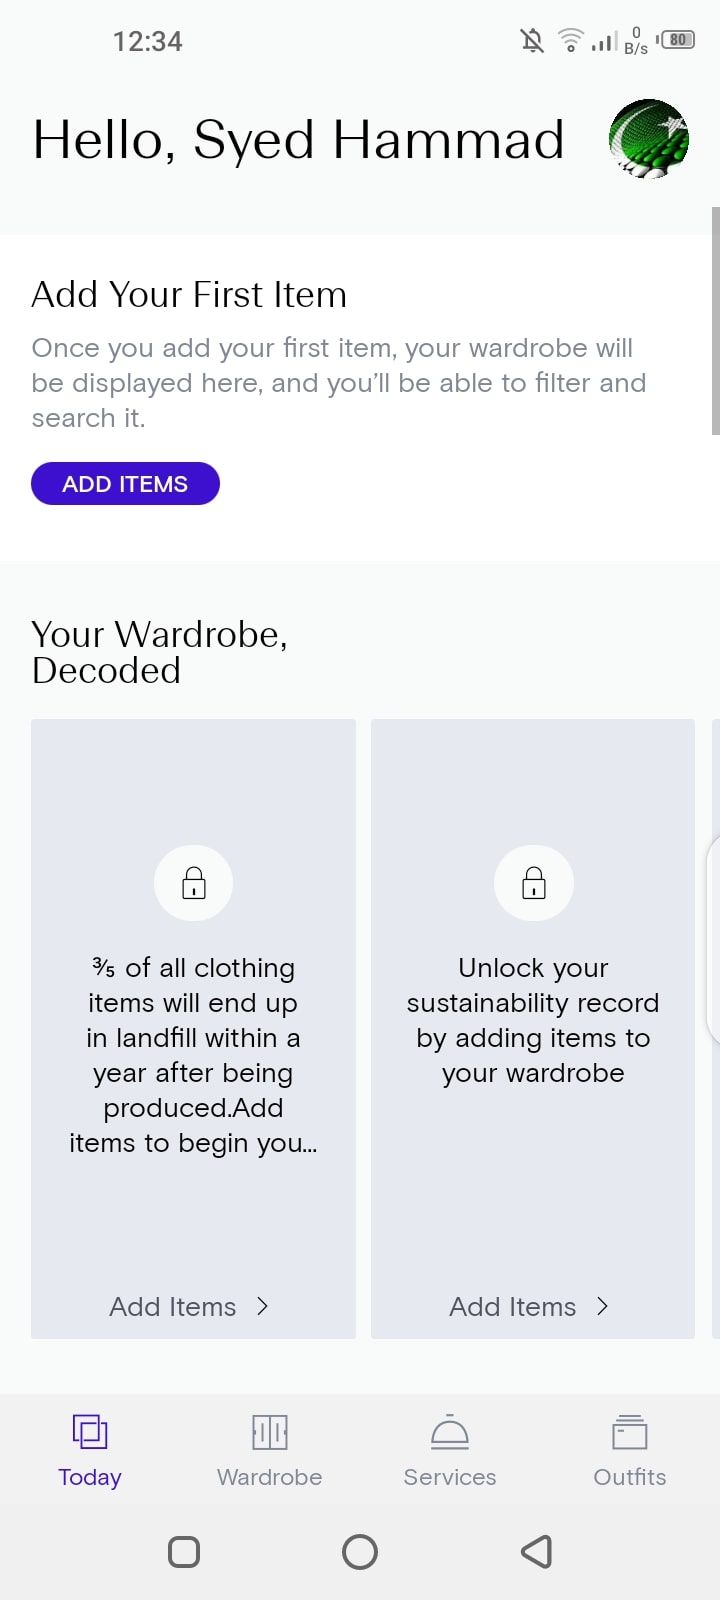Image resolution: width=720 pixels, height=1600 pixels.
Task: Tap the lock icon on the landfill statistics card
Action: (x=193, y=882)
